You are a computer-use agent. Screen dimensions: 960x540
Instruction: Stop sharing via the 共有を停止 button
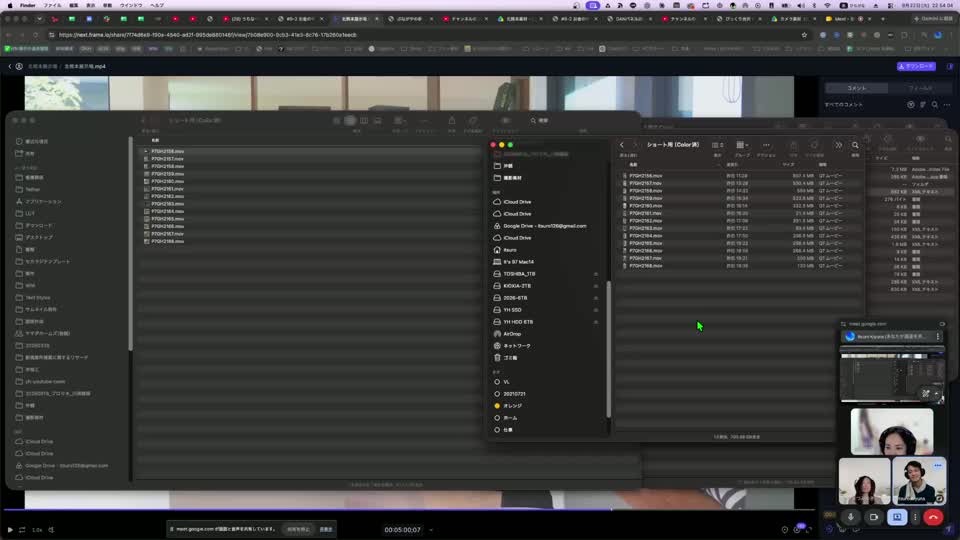point(298,529)
